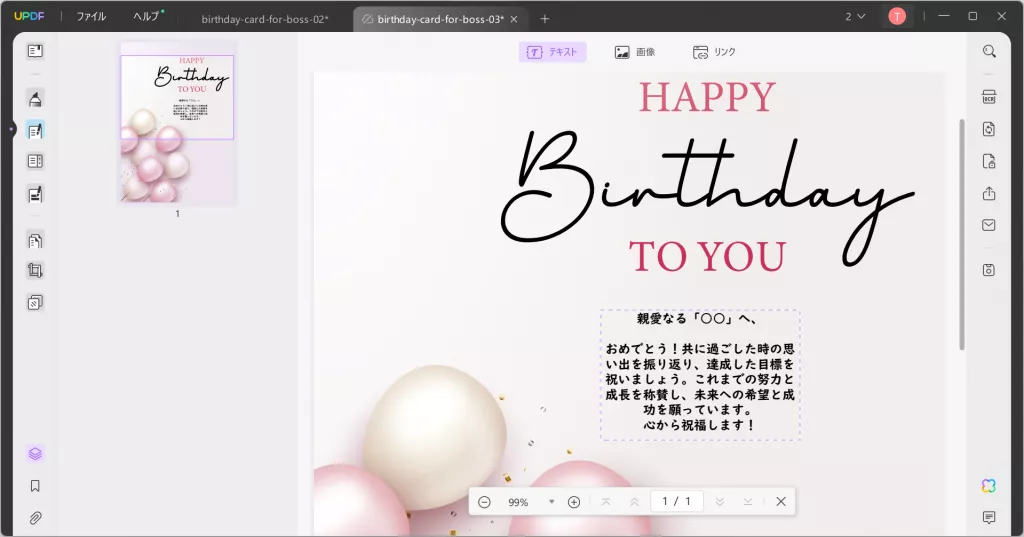This screenshot has width=1024, height=537.
Task: Go to last page arrow
Action: 748,502
